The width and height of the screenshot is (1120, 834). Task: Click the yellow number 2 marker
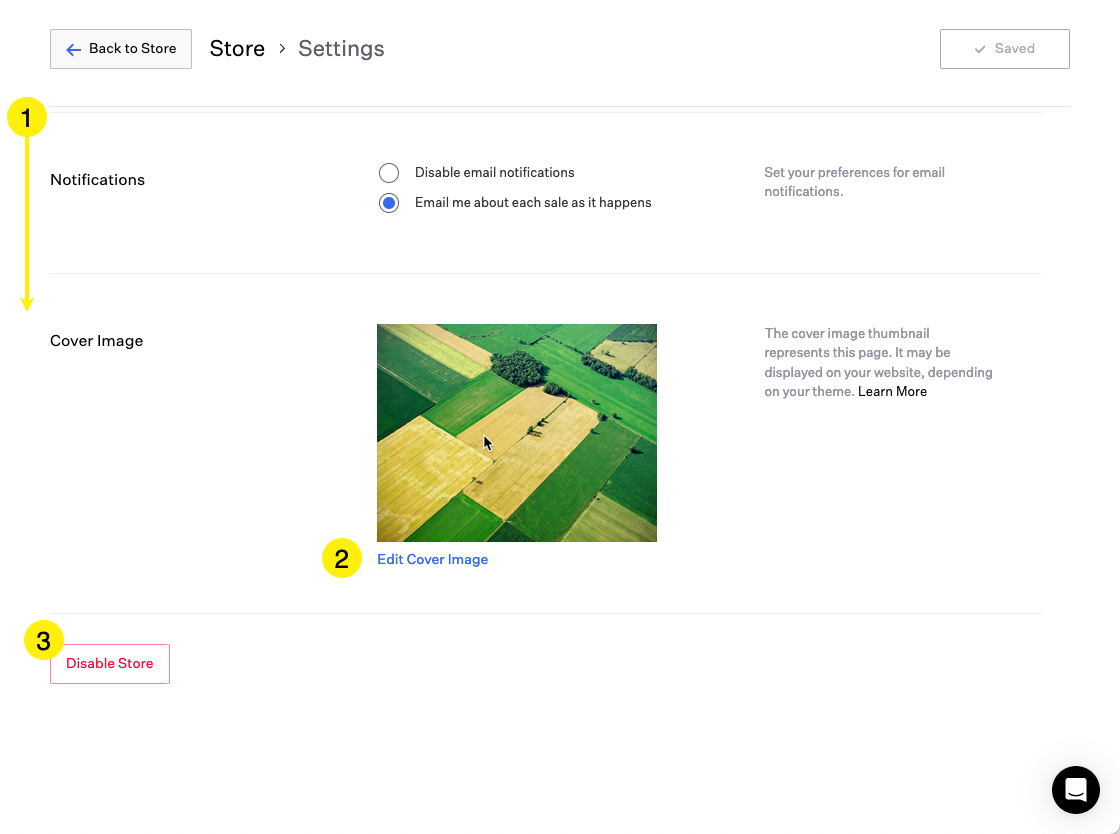(x=341, y=559)
